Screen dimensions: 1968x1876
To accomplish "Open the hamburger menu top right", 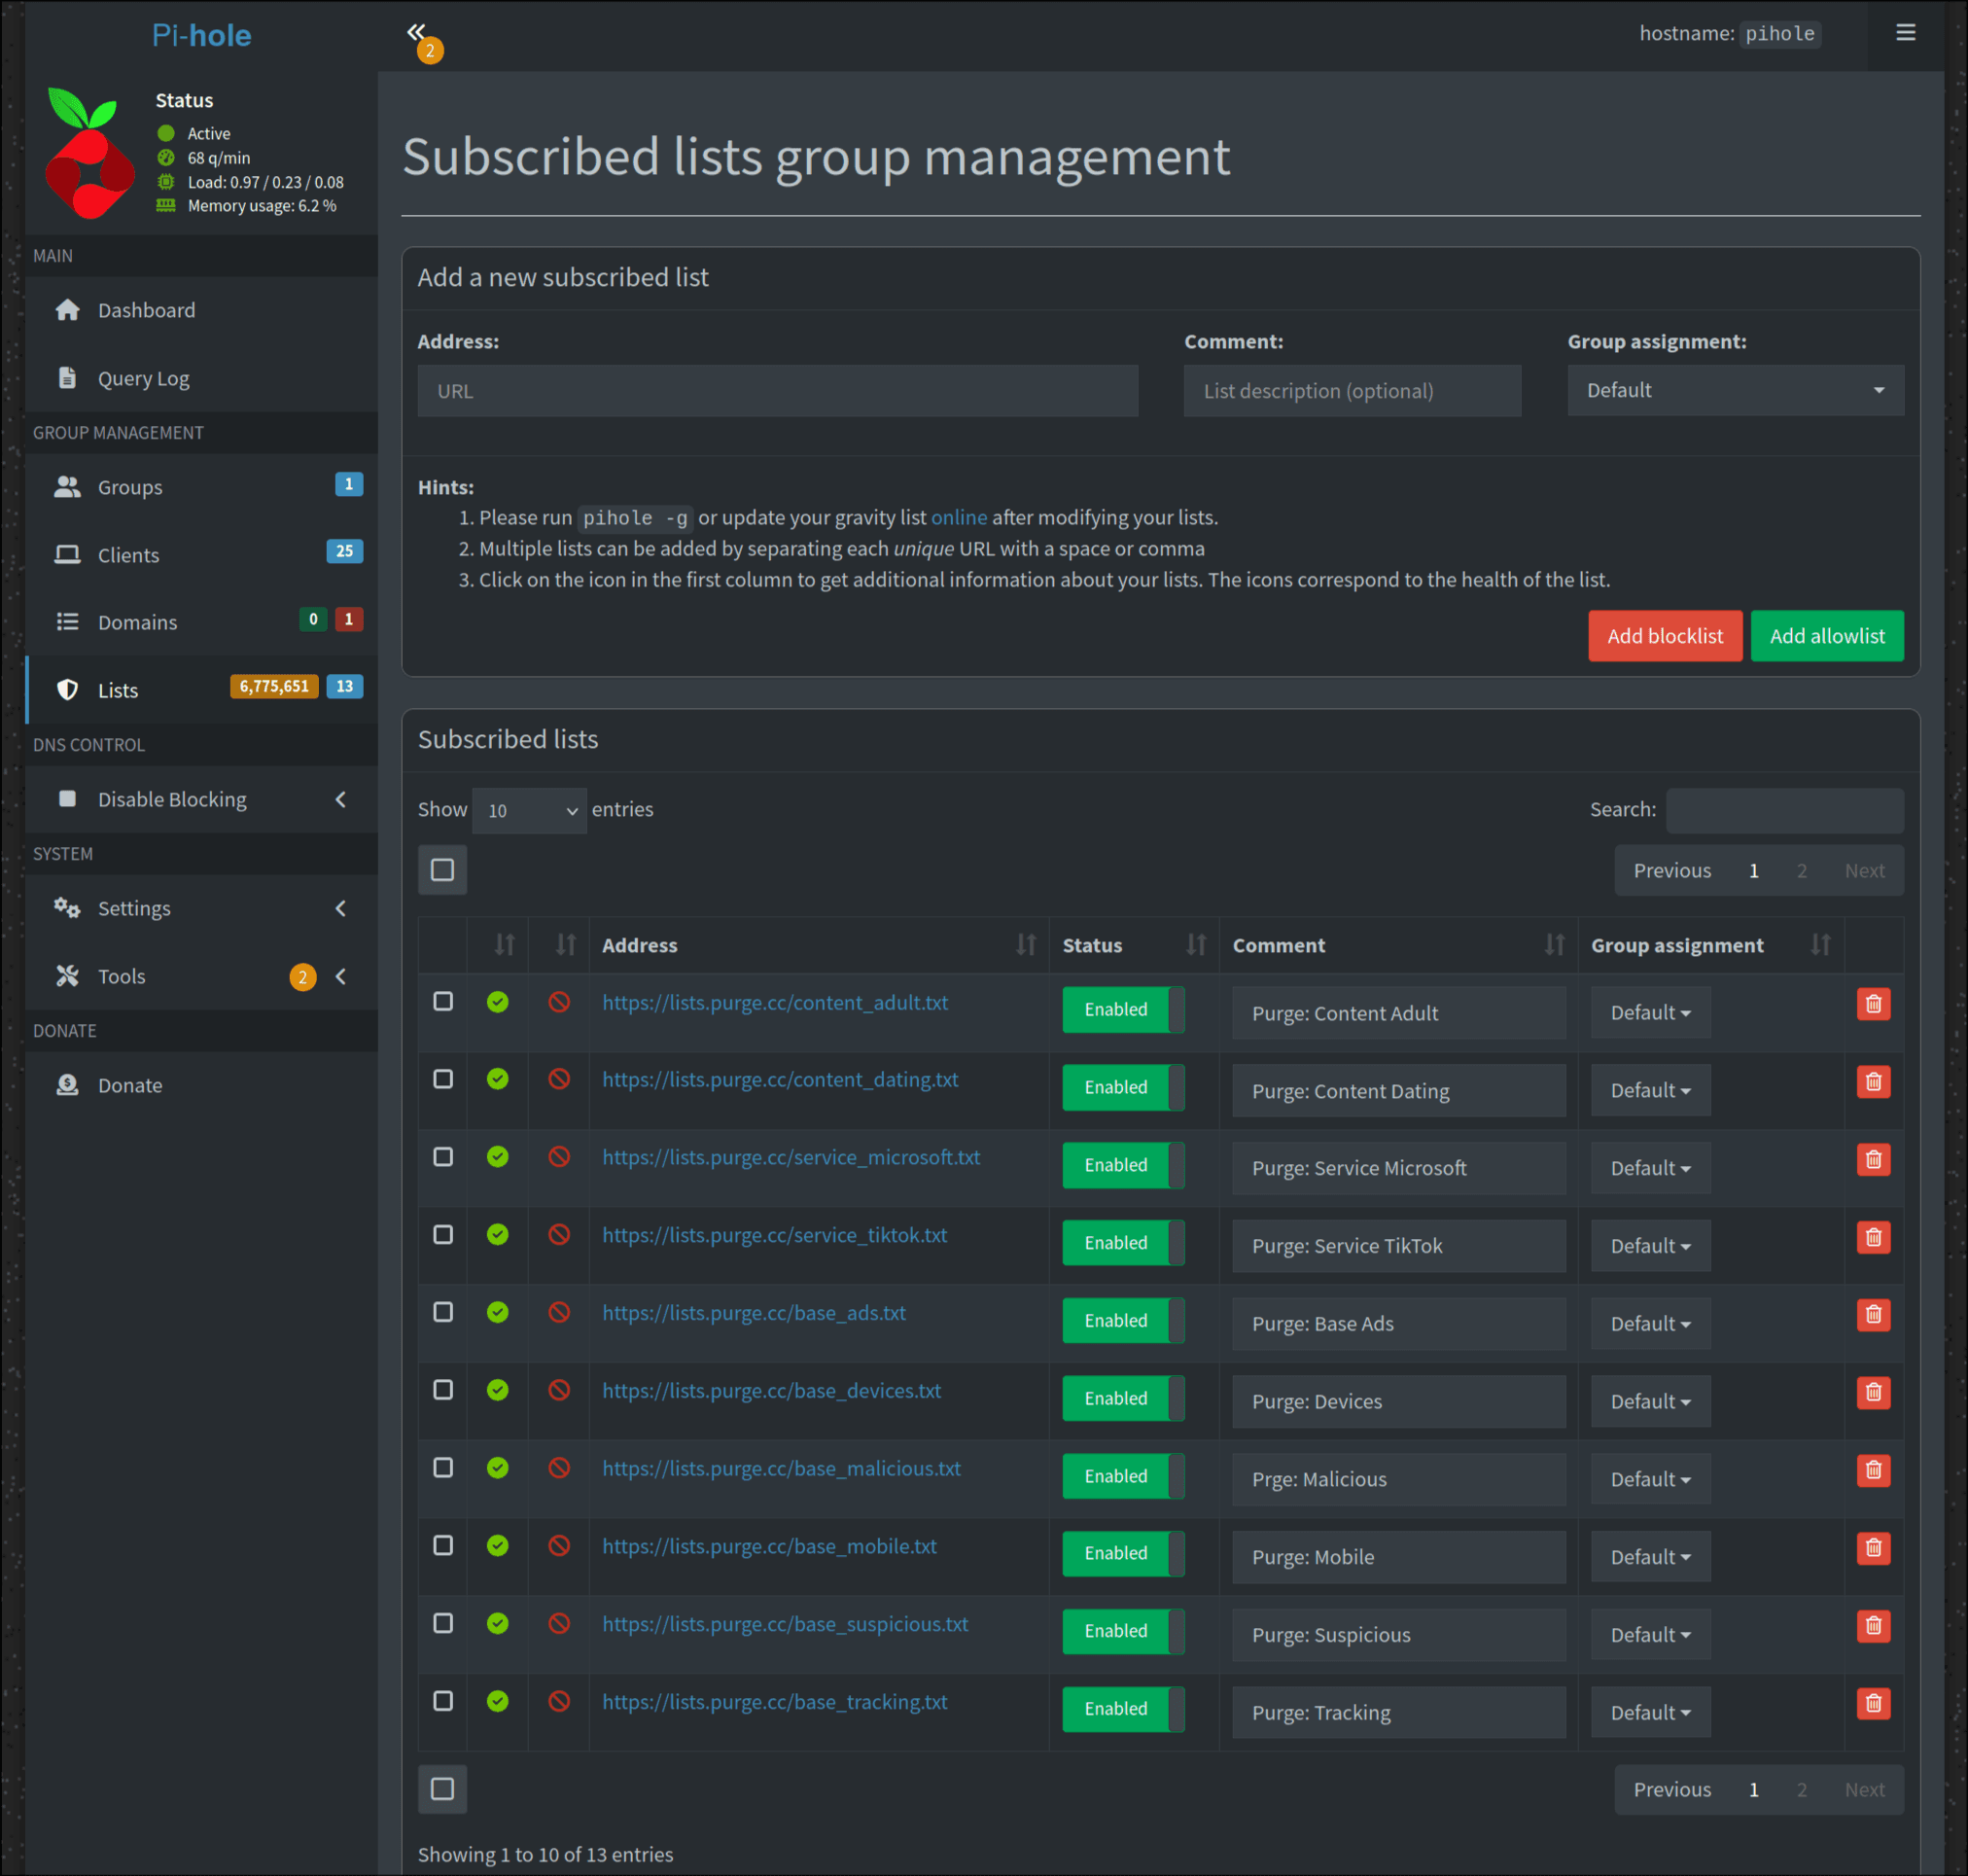I will 1904,32.
